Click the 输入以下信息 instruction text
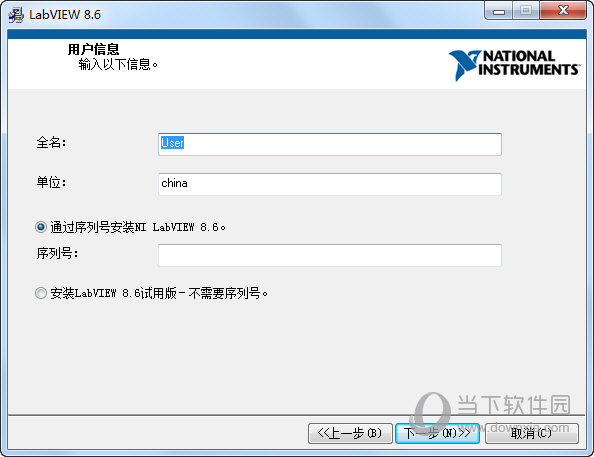 pyautogui.click(x=118, y=64)
